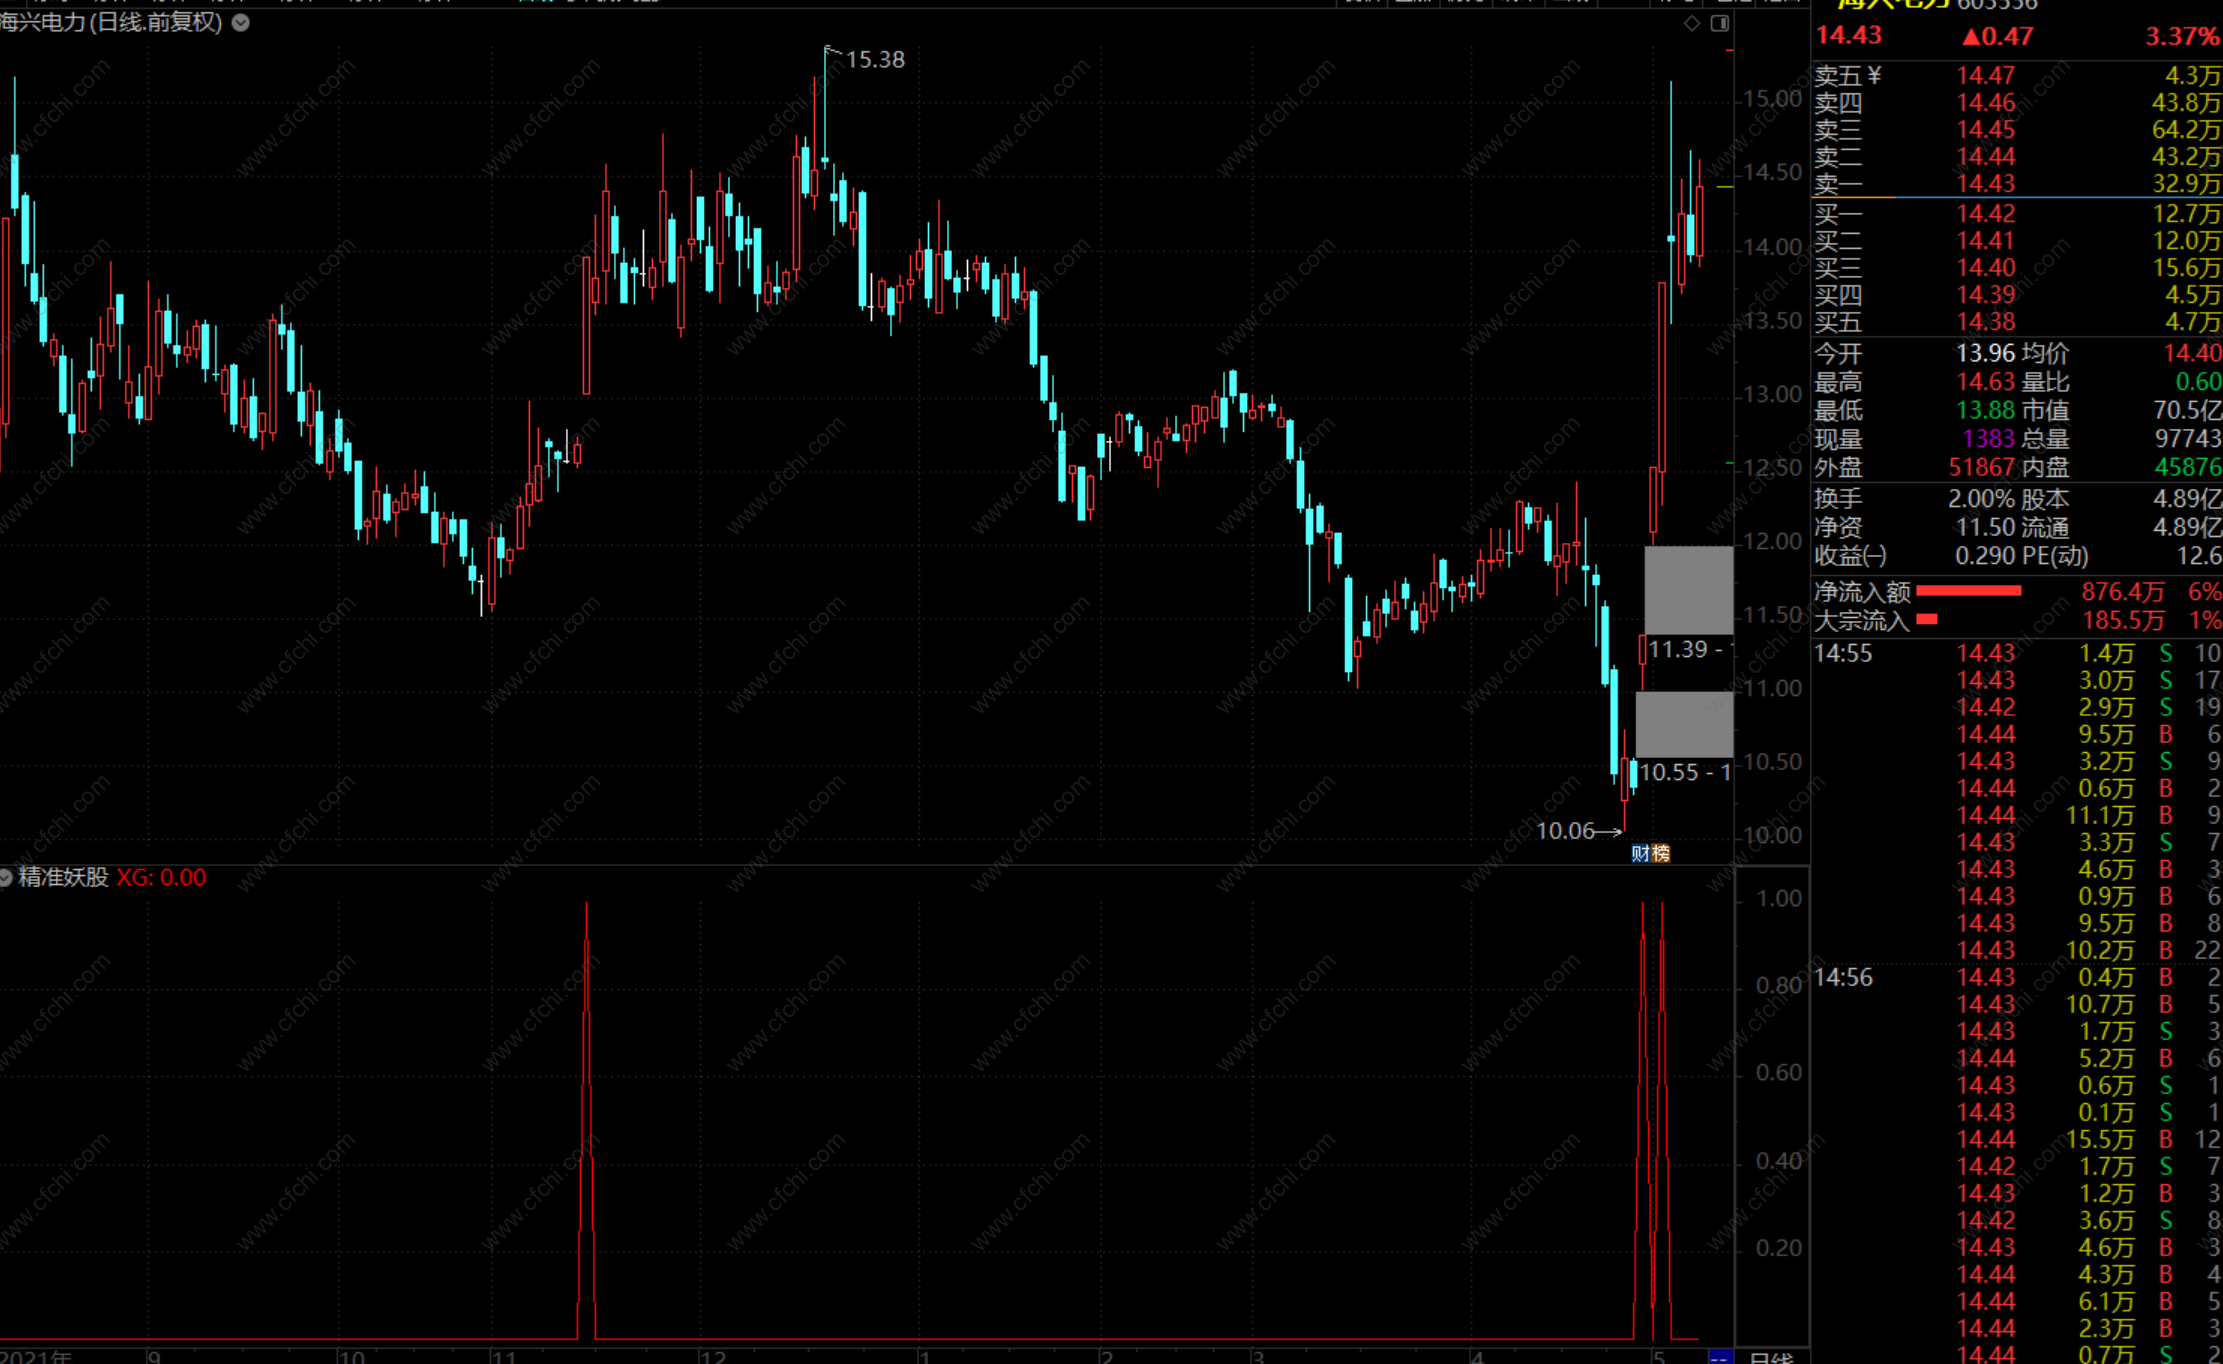2223x1364 pixels.
Task: Click the XG: 0.00 indicator value
Action: [x=161, y=877]
